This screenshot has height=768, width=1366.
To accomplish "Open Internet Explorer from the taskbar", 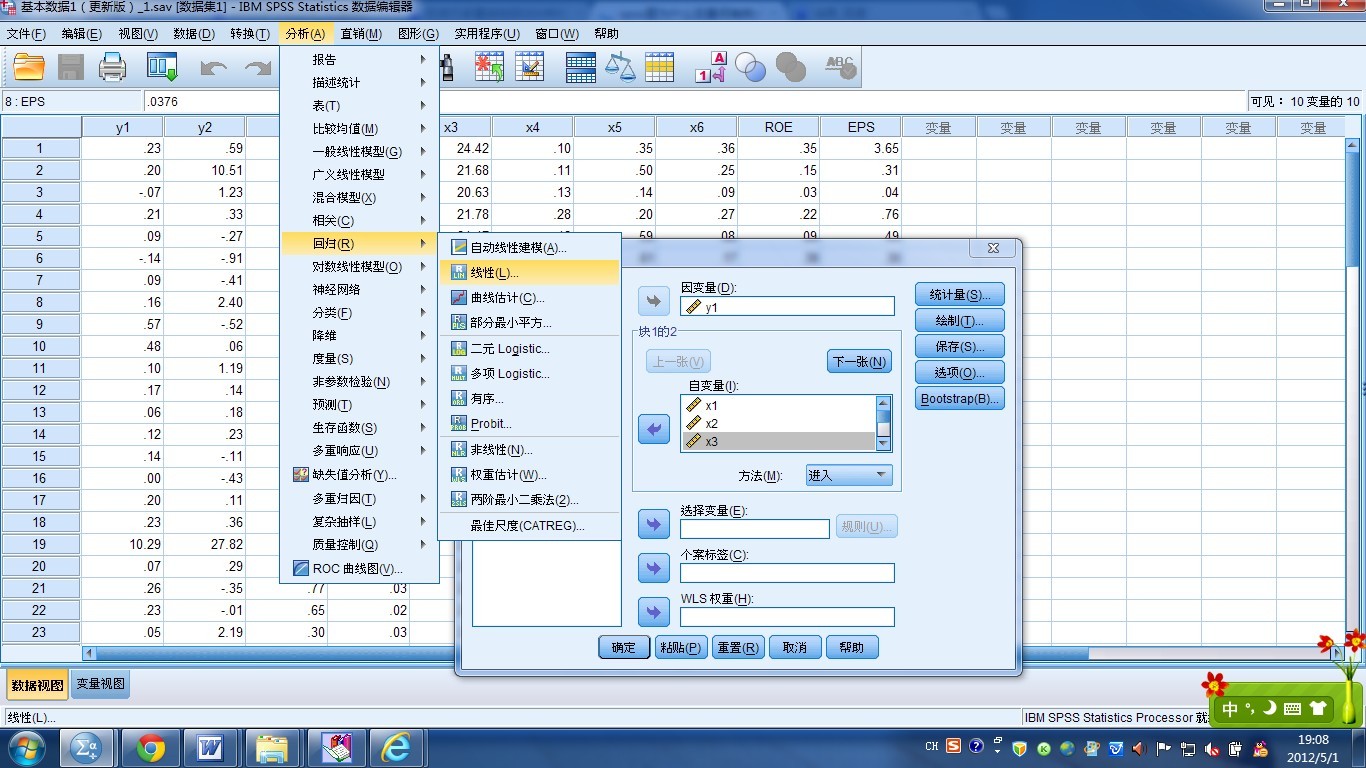I will [x=396, y=747].
